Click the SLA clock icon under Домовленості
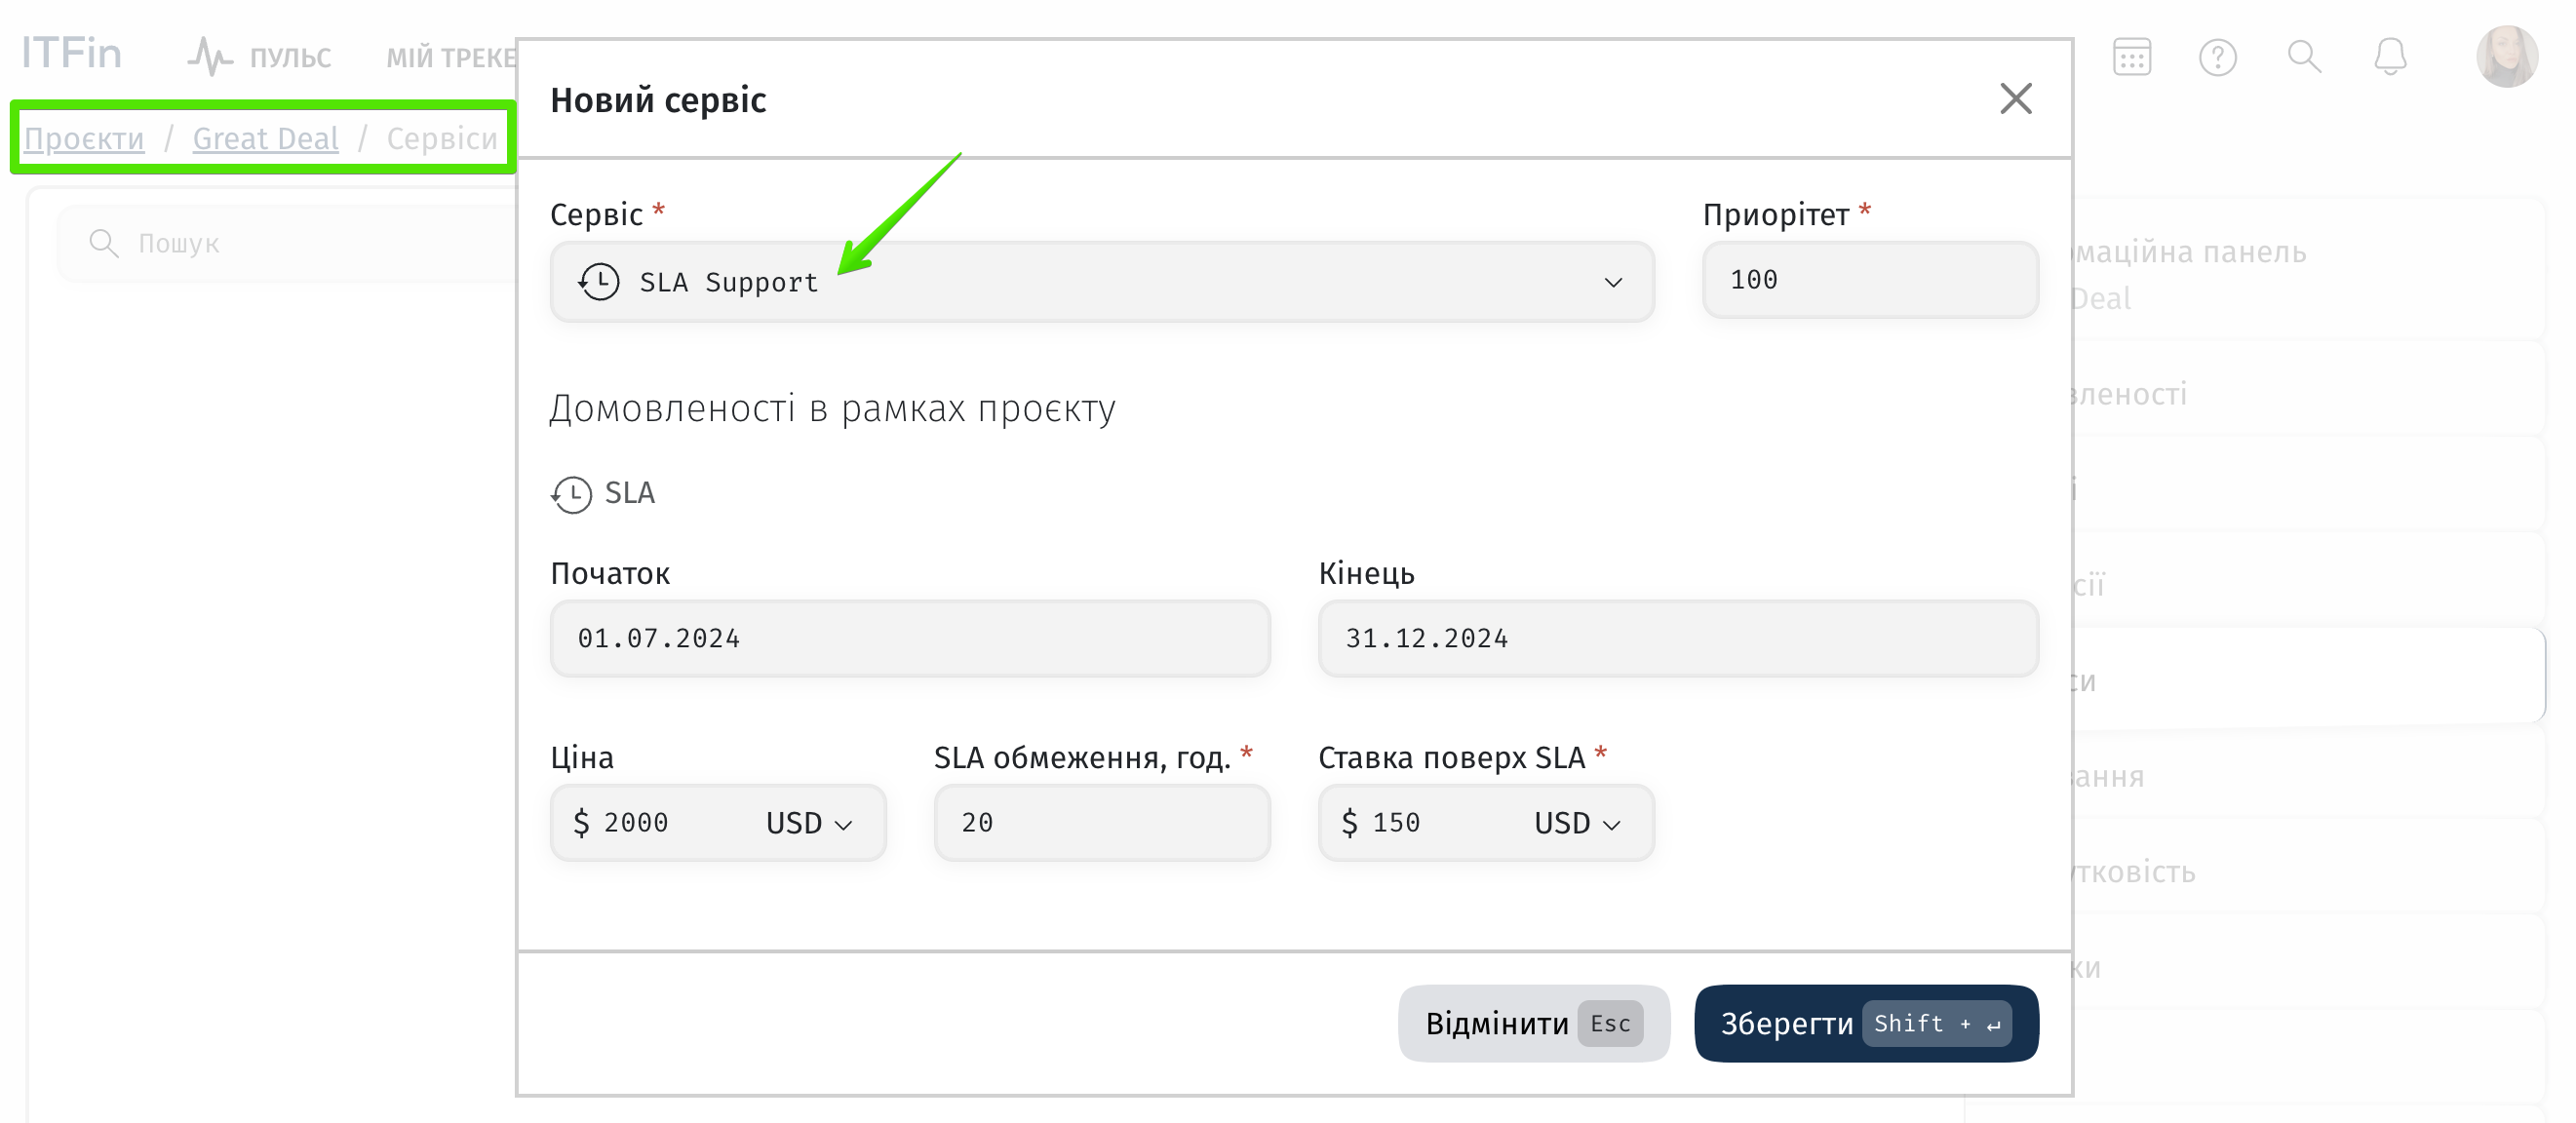The image size is (2576, 1123). click(x=572, y=494)
